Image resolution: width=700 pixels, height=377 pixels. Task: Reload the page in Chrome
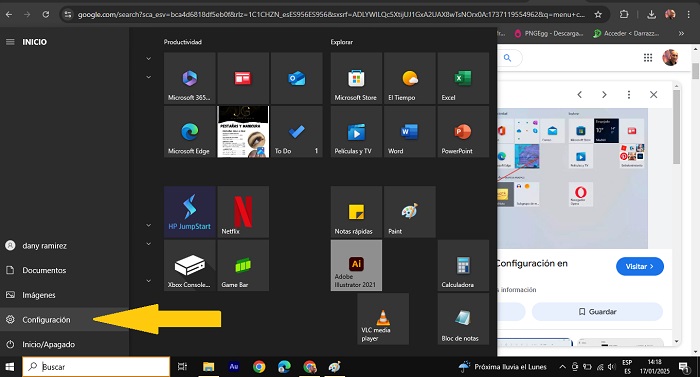click(x=46, y=14)
